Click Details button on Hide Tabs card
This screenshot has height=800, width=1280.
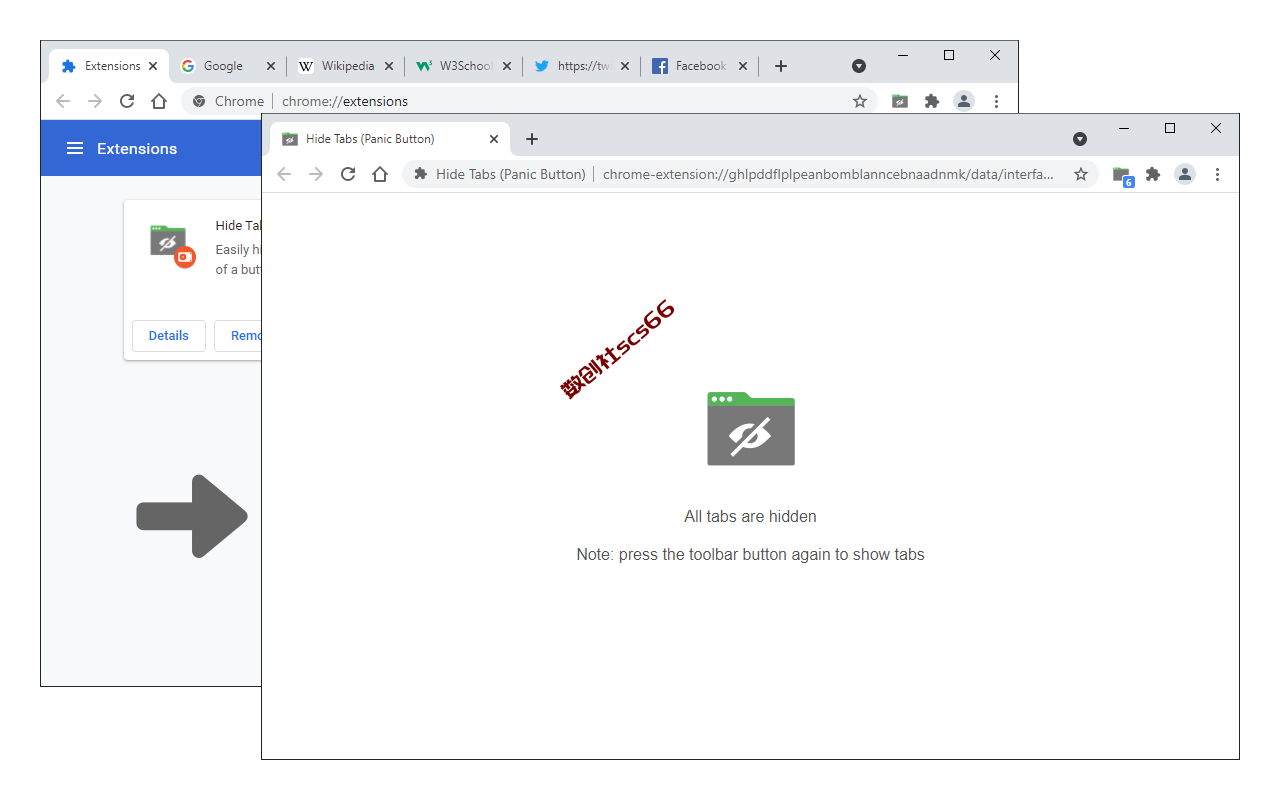pyautogui.click(x=168, y=336)
